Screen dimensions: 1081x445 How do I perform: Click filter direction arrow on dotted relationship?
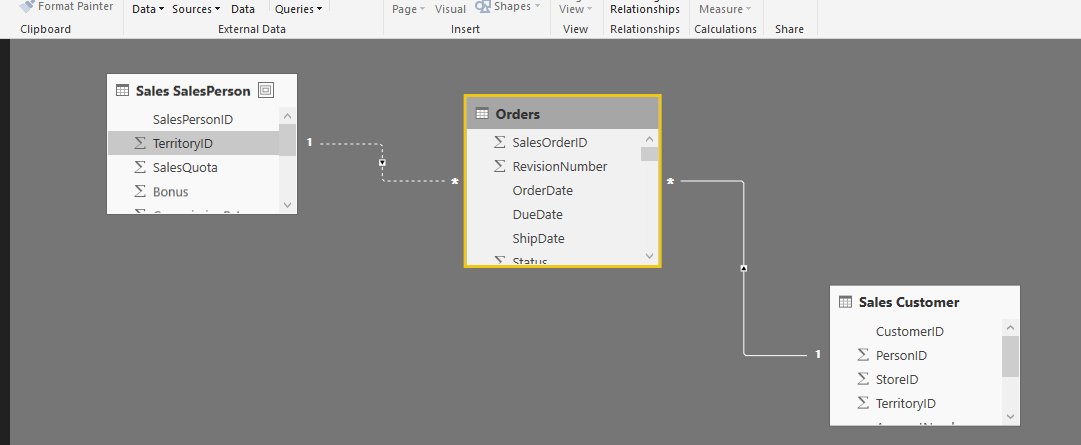(383, 163)
